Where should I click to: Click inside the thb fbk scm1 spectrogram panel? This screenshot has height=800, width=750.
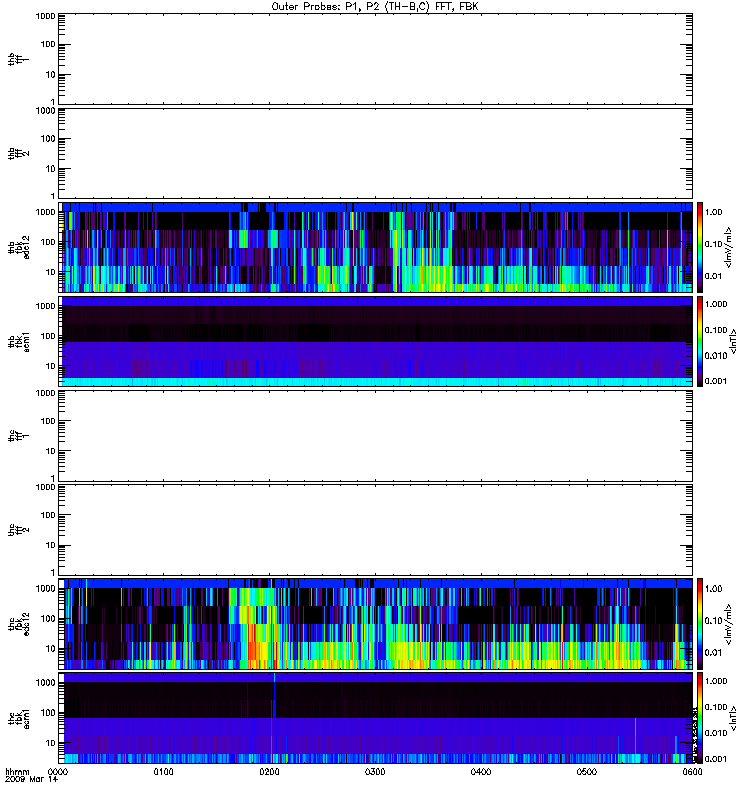pos(376,341)
